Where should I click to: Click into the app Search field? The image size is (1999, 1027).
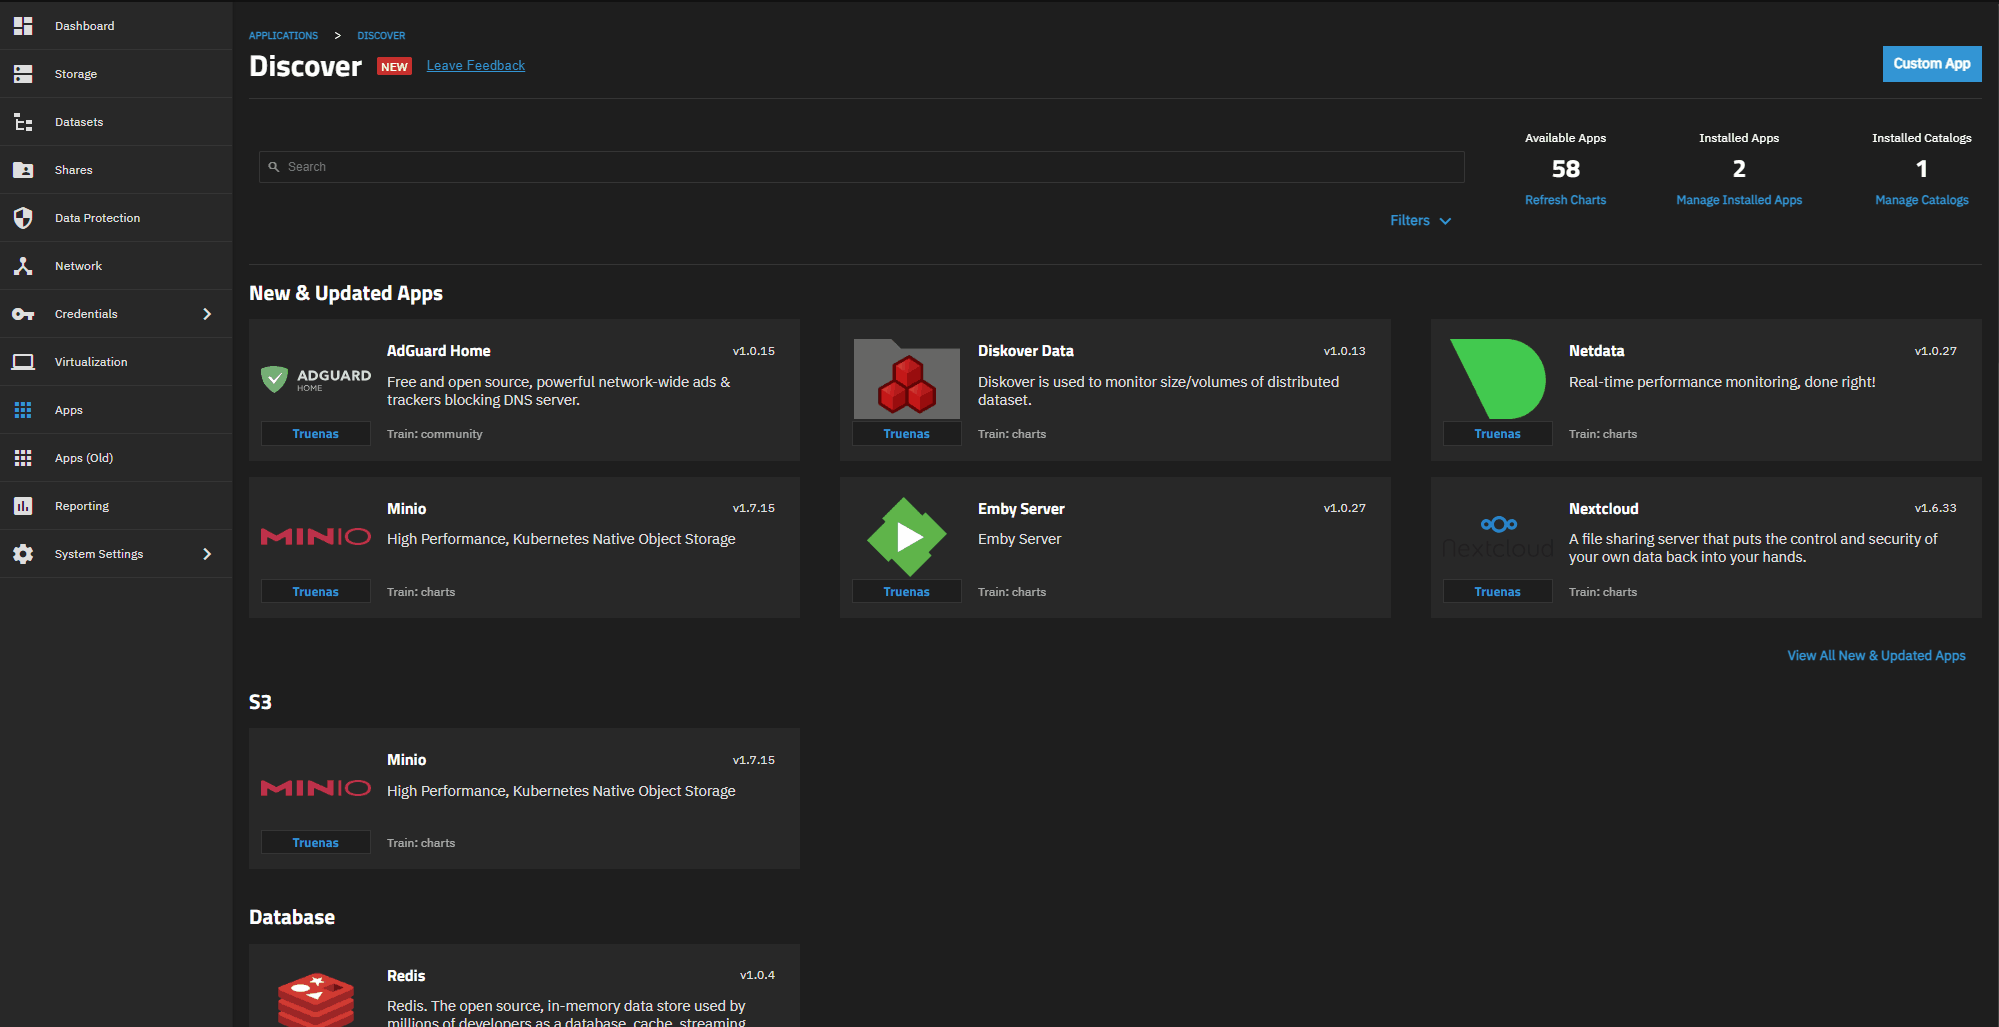pyautogui.click(x=860, y=167)
